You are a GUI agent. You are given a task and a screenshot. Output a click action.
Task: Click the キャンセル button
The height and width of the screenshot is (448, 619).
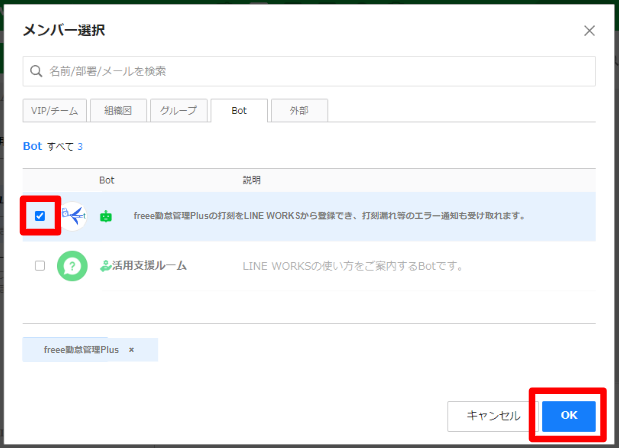pyautogui.click(x=493, y=416)
